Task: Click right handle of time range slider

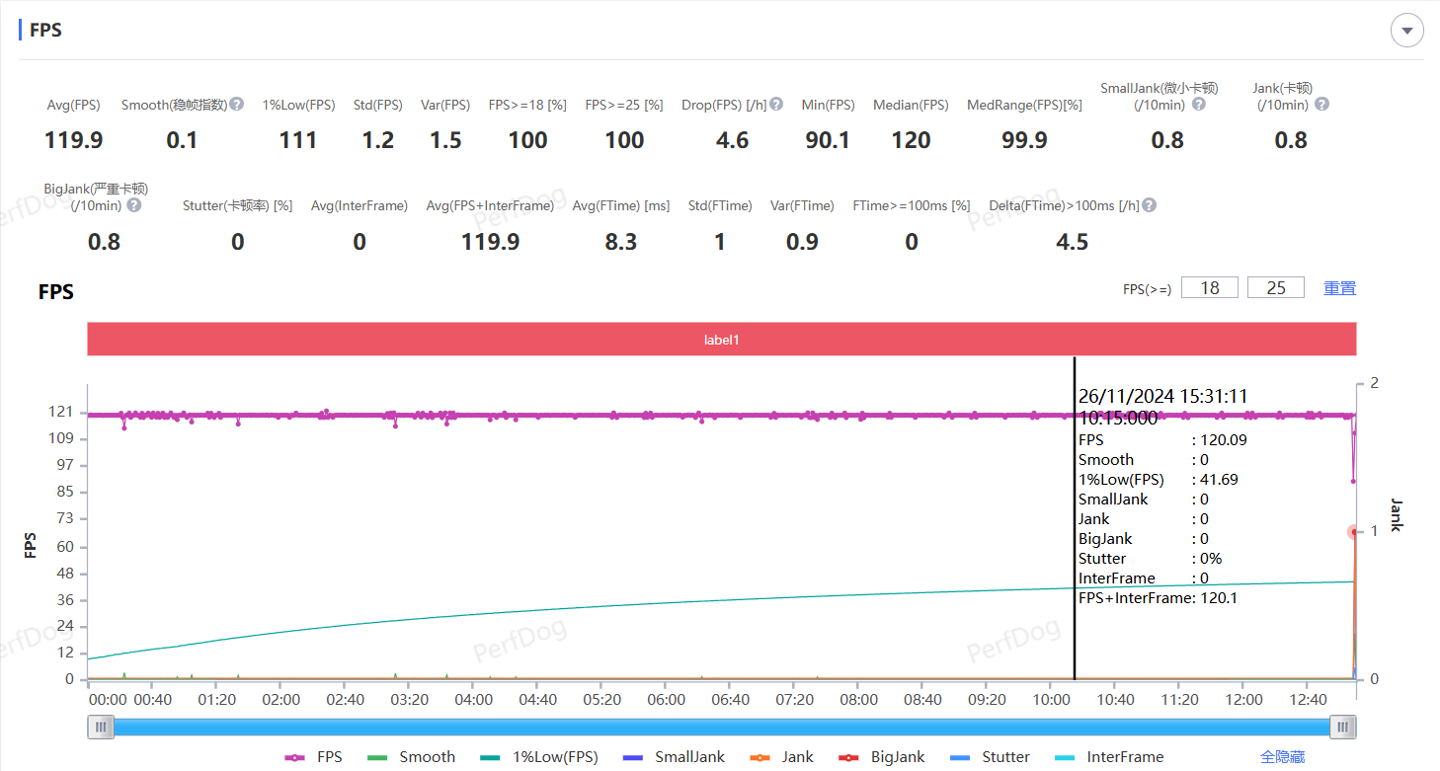Action: [1344, 727]
